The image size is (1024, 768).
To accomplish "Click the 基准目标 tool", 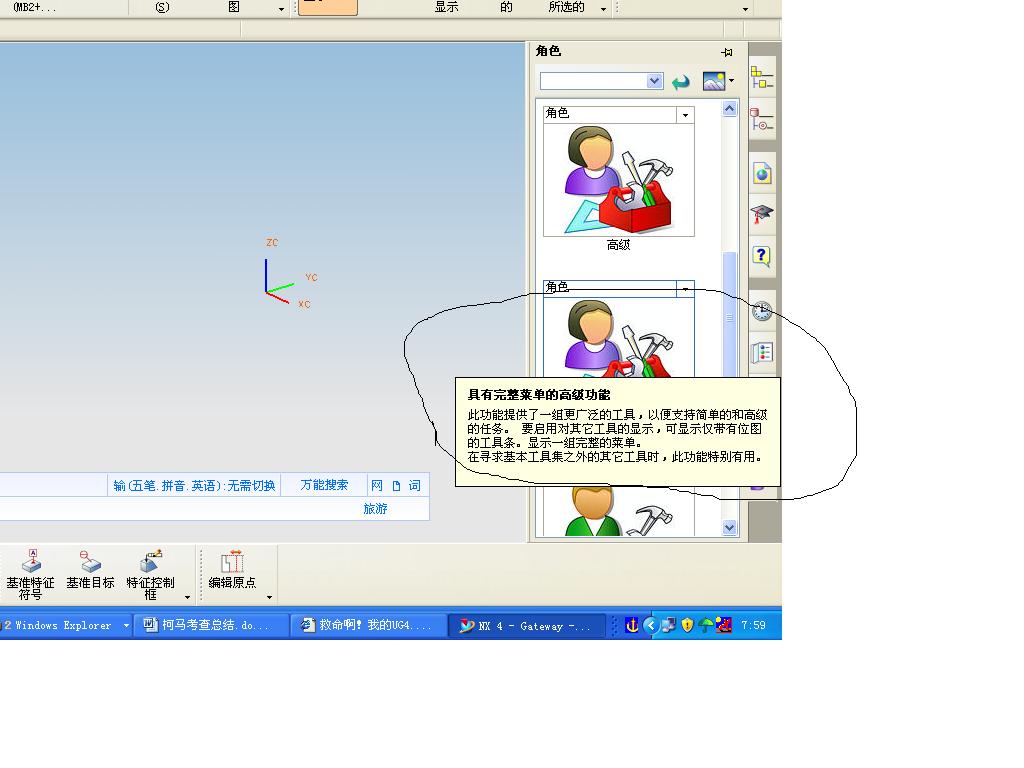I will [90, 570].
